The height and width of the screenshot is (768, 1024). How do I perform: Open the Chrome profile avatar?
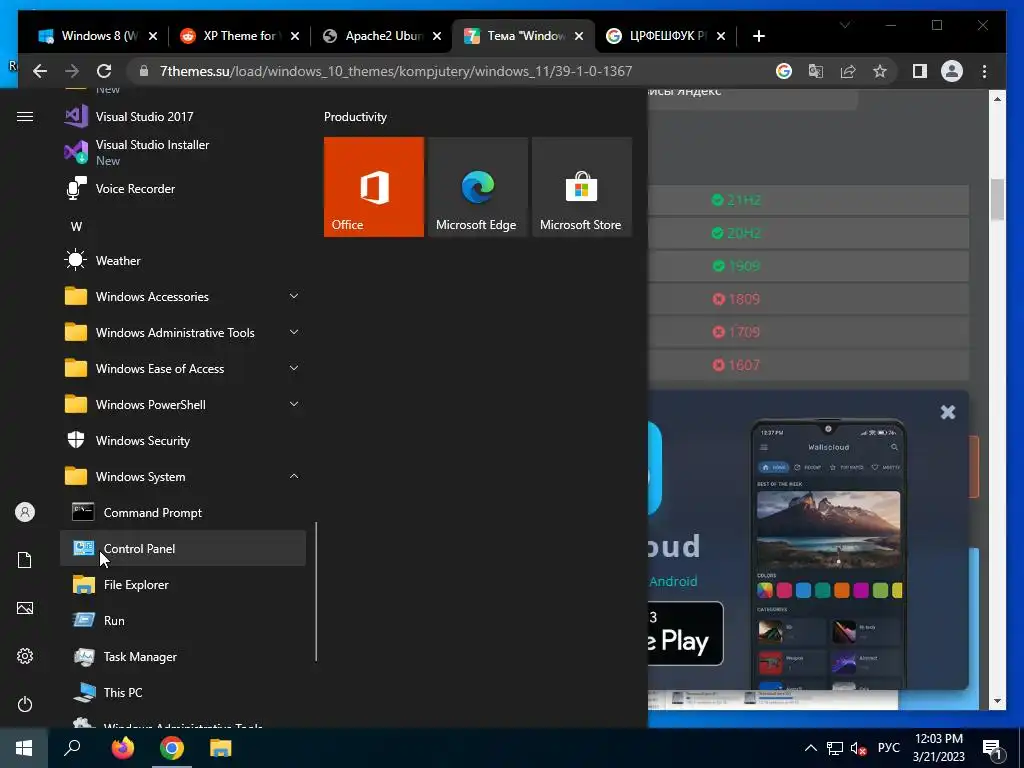(x=952, y=71)
